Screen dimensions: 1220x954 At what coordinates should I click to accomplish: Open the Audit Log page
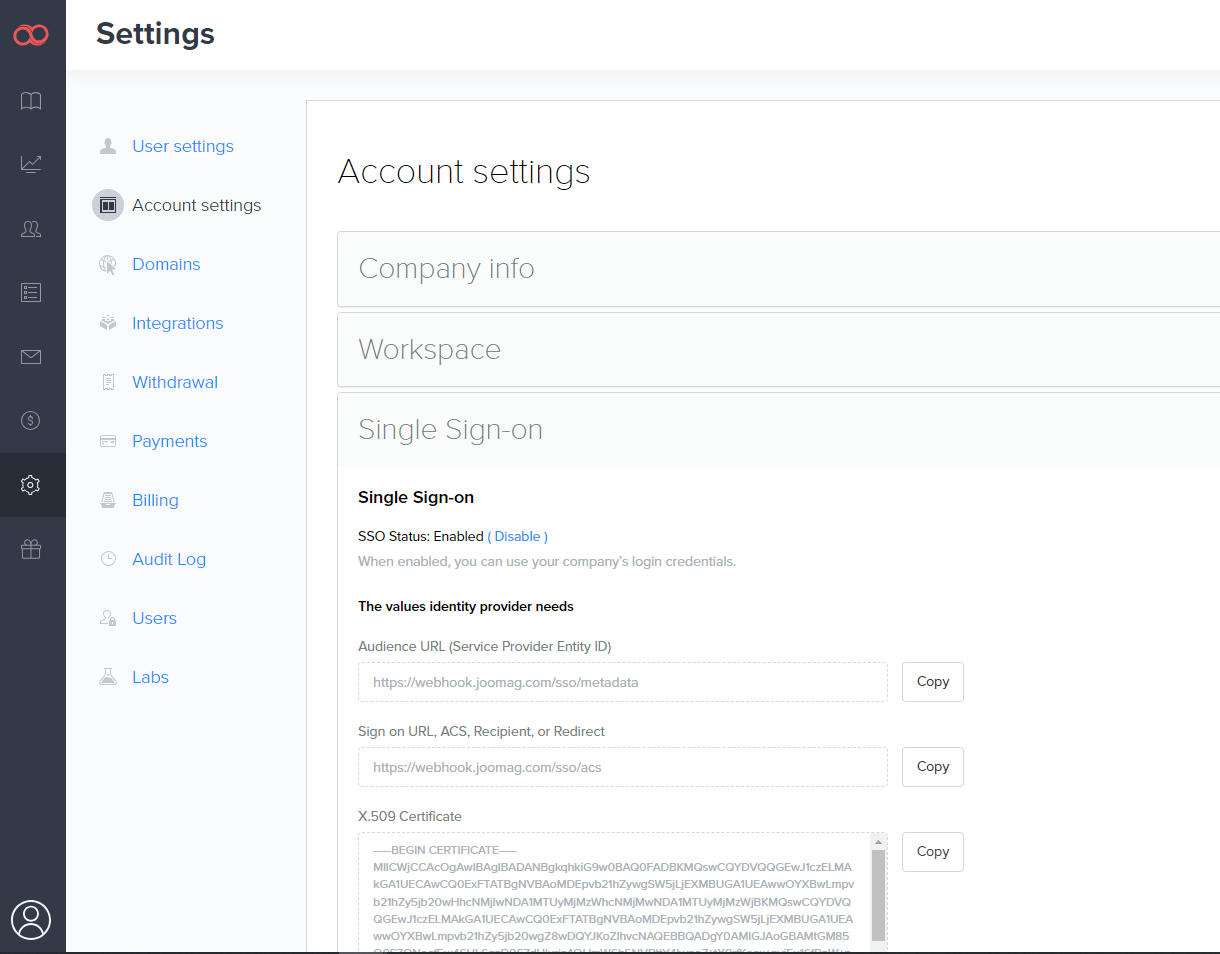tap(168, 559)
